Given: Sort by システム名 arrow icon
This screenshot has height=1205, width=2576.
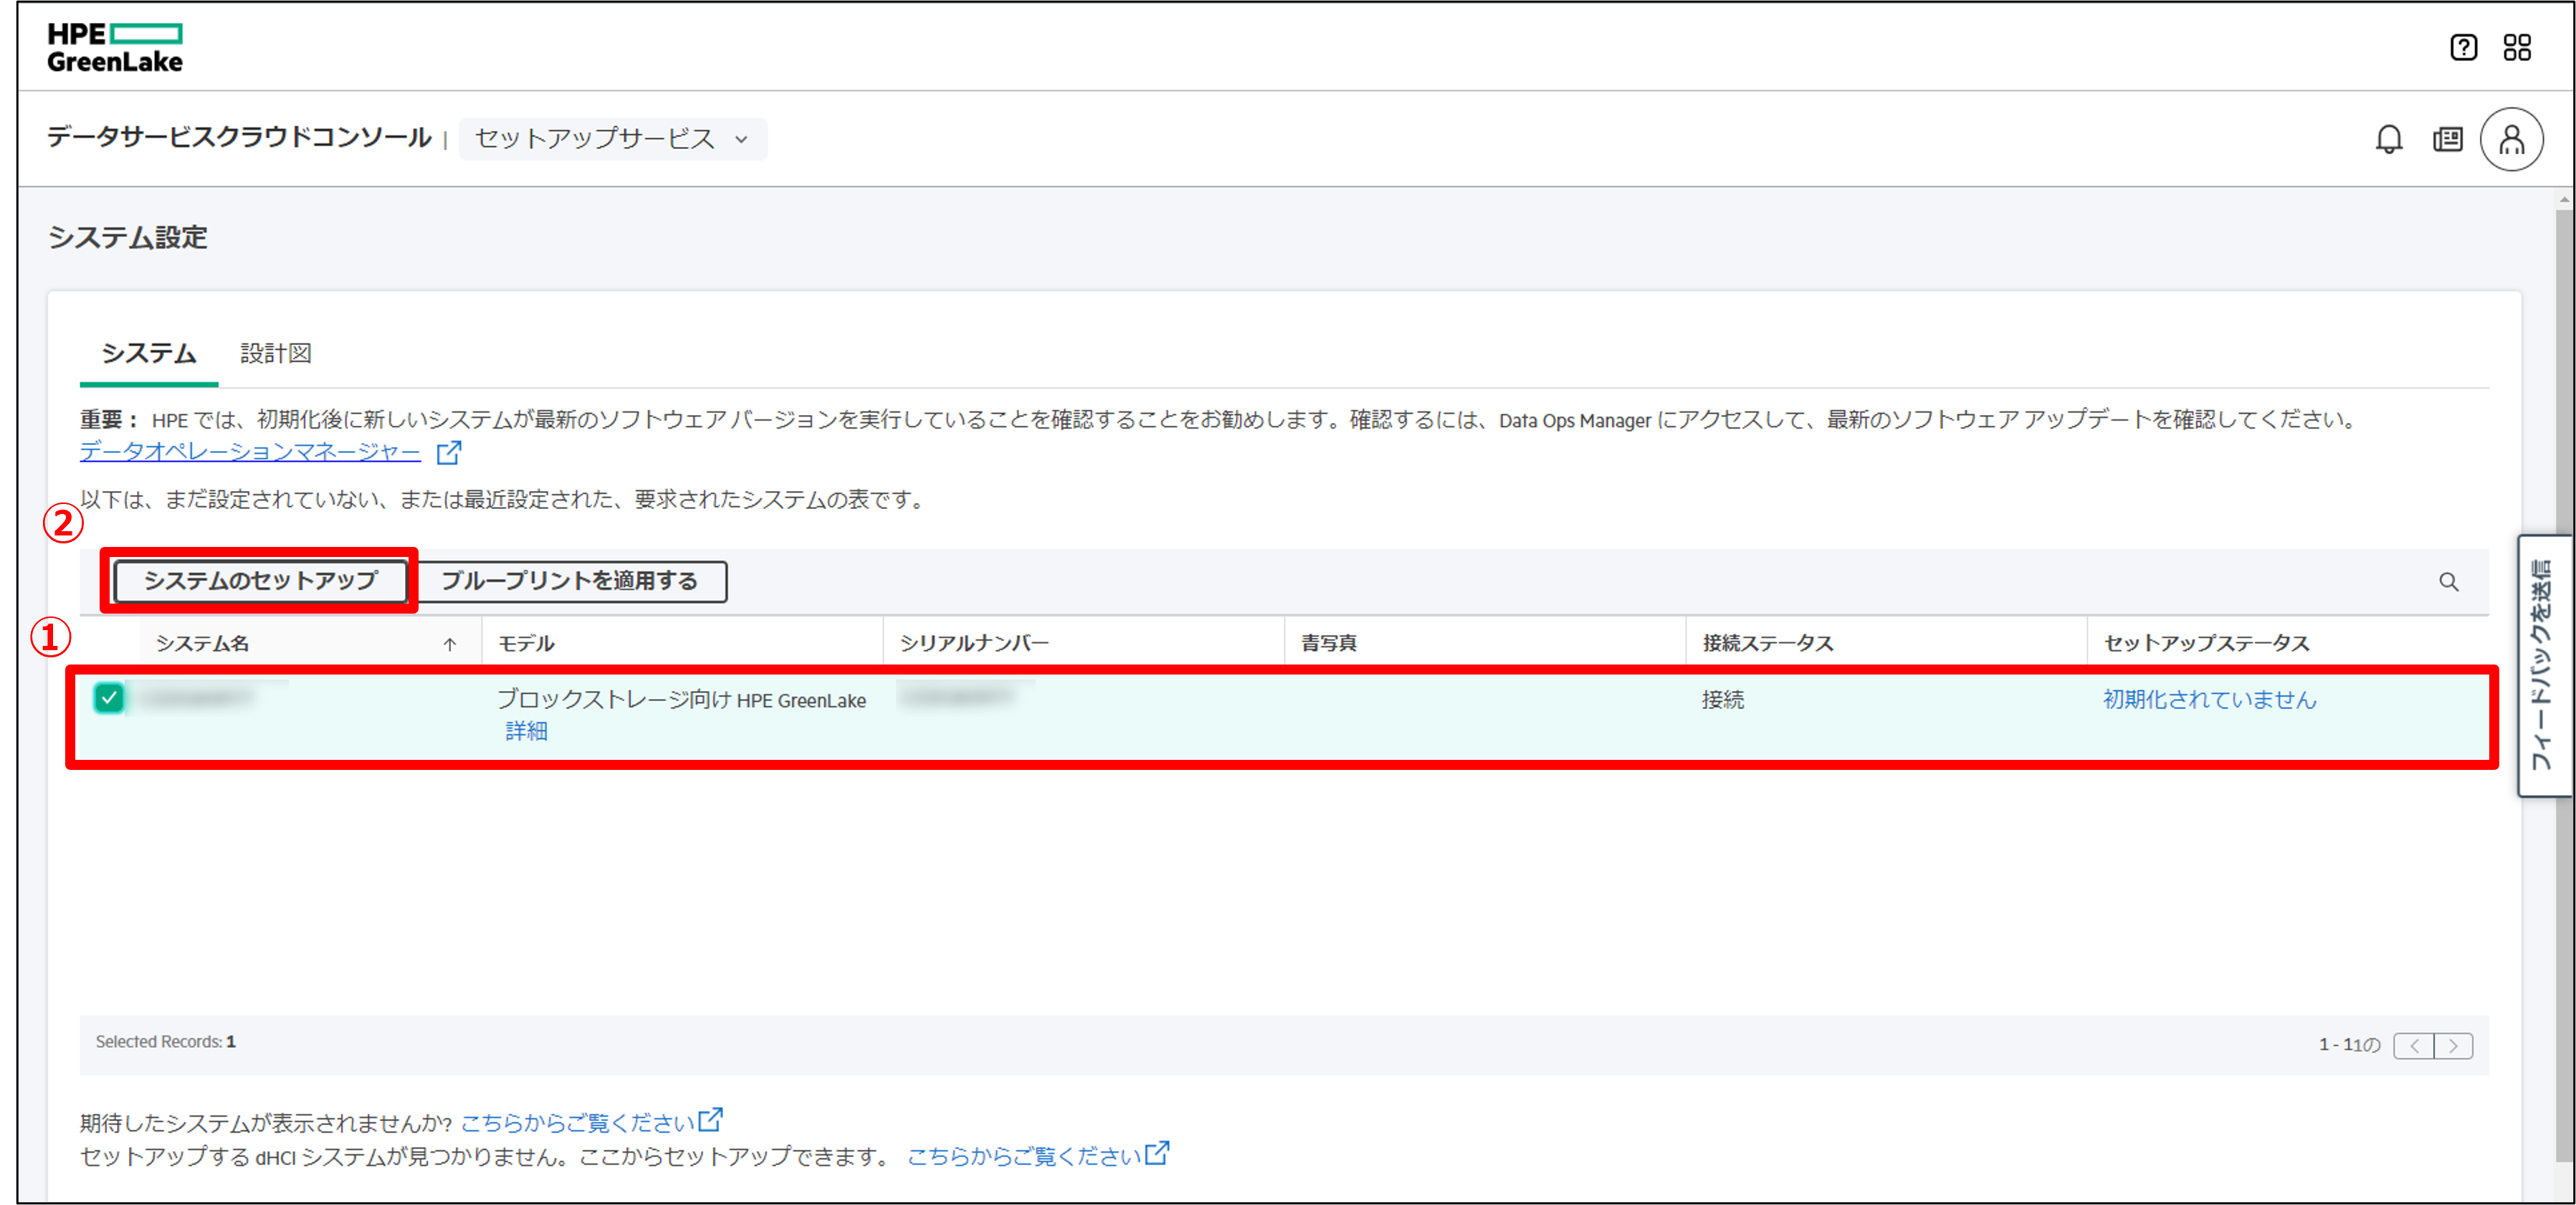Looking at the screenshot, I should pos(450,644).
